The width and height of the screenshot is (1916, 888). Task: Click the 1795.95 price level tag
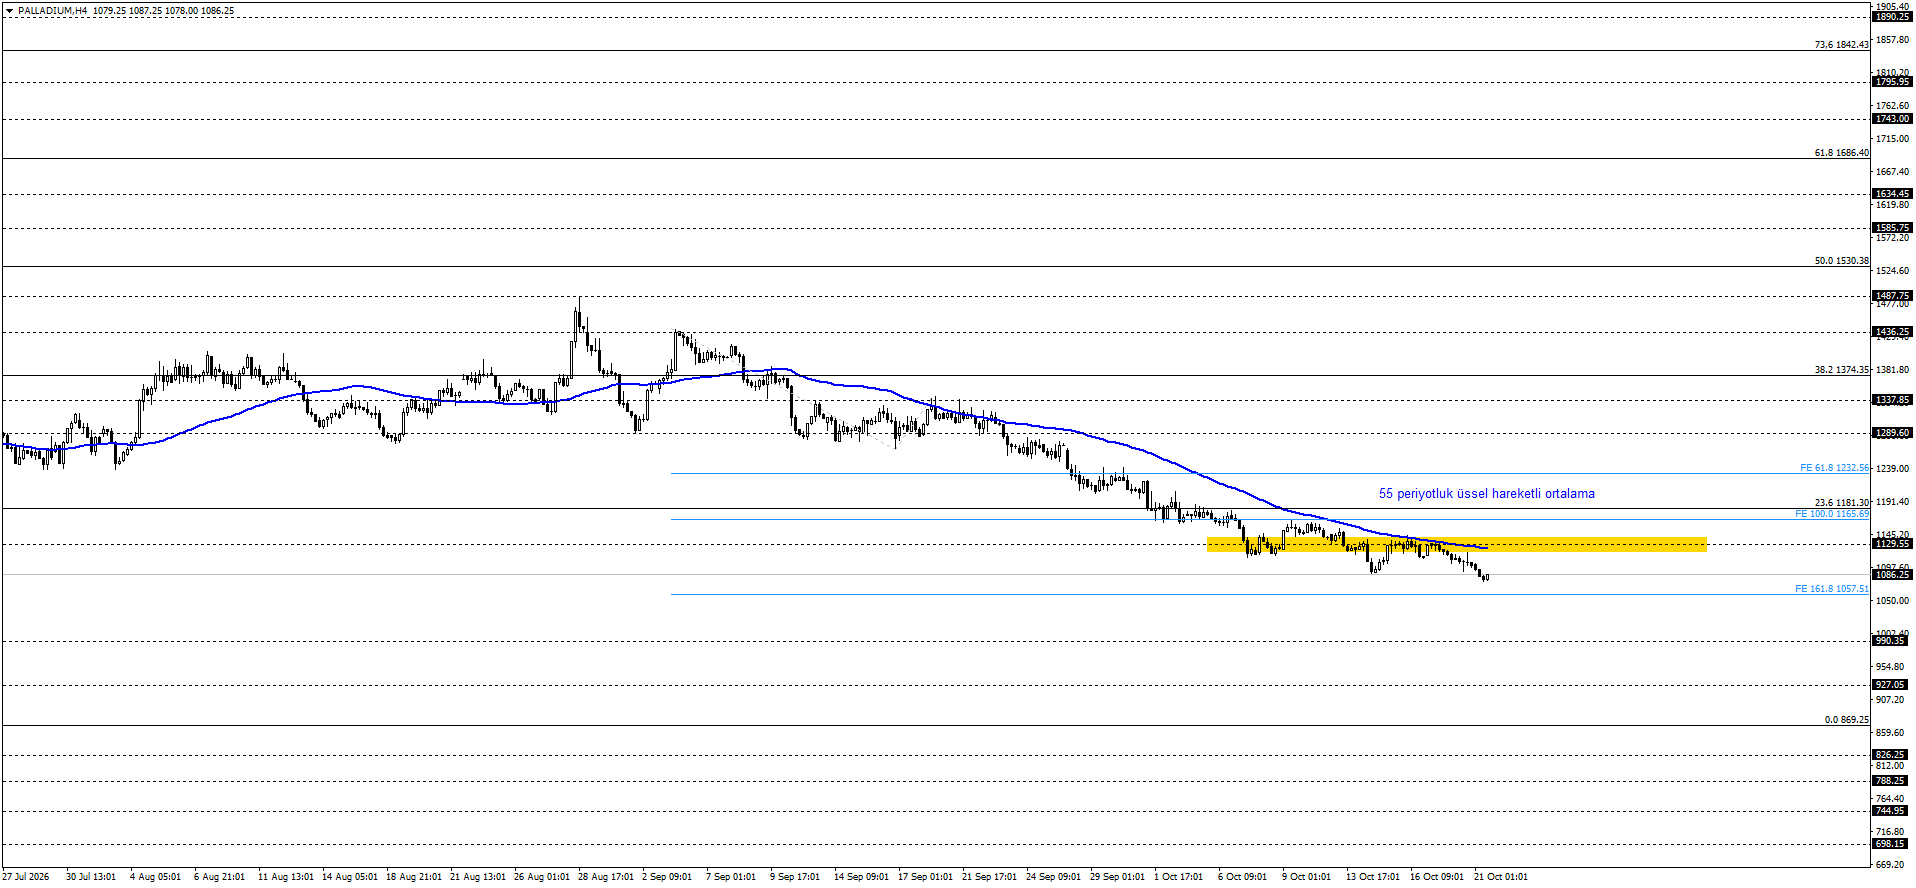1892,82
